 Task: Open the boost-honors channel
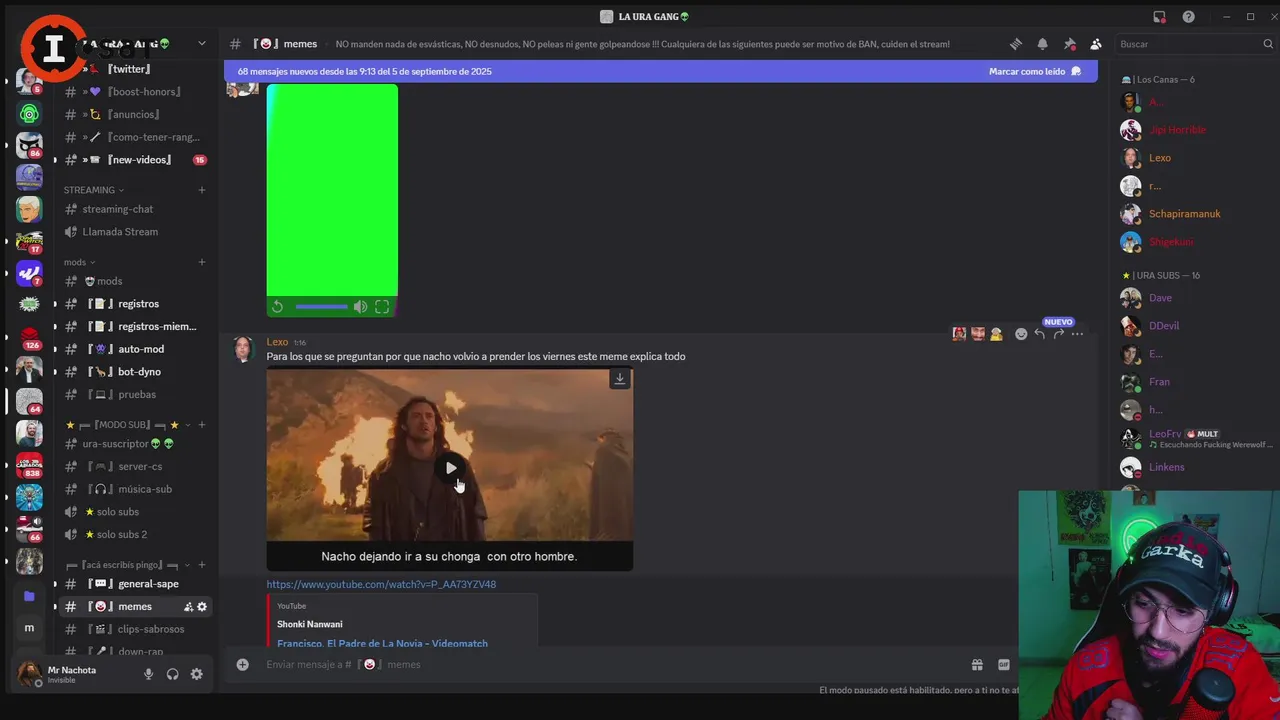point(134,92)
